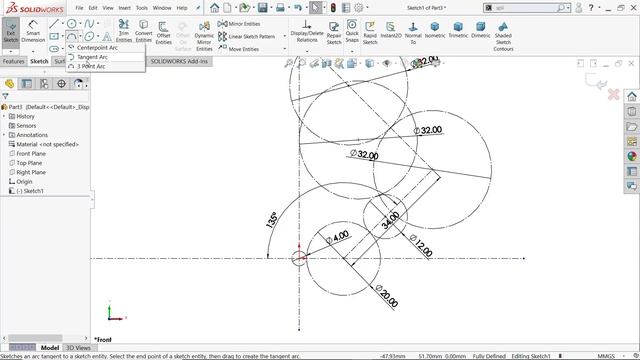Switch to the SOLIDWORKS Add-Ins tab

click(179, 61)
